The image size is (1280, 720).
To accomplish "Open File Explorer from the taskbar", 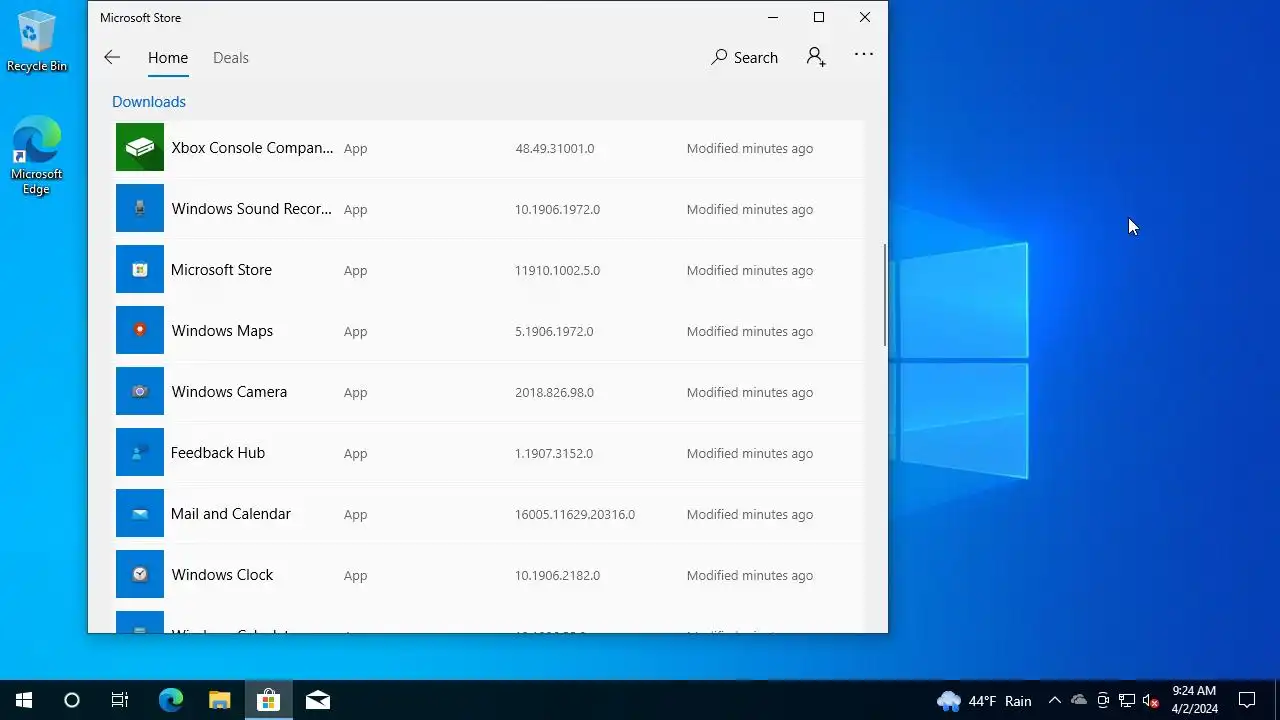I will (x=219, y=700).
